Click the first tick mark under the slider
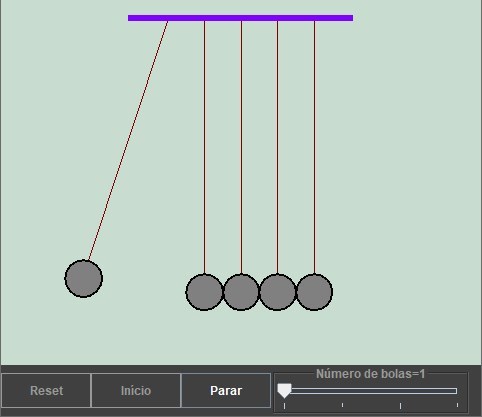The width and height of the screenshot is (482, 417). 284,406
